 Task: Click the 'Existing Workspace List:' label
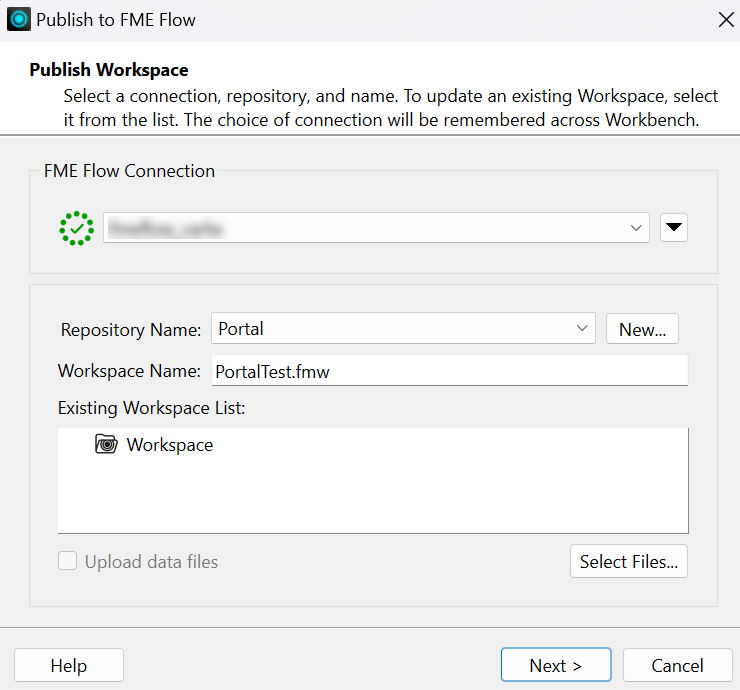click(151, 408)
